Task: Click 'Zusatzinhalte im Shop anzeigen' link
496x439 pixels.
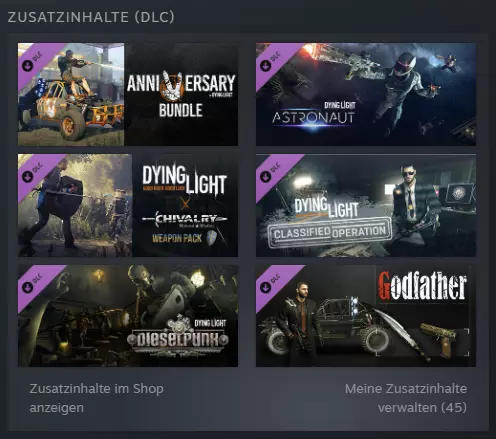Action: pos(97,398)
